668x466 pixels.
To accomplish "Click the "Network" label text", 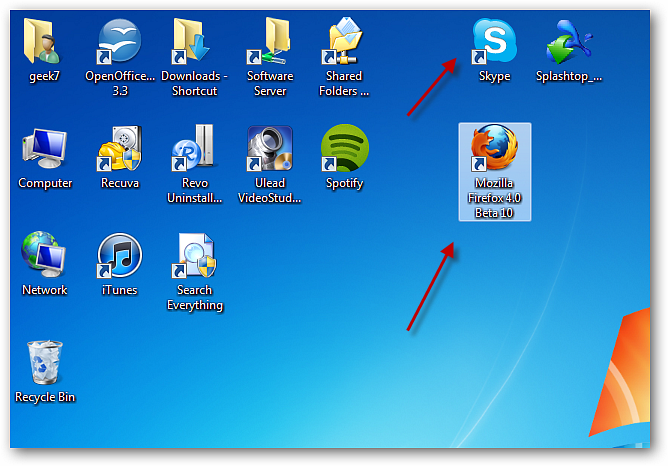I will (45, 290).
